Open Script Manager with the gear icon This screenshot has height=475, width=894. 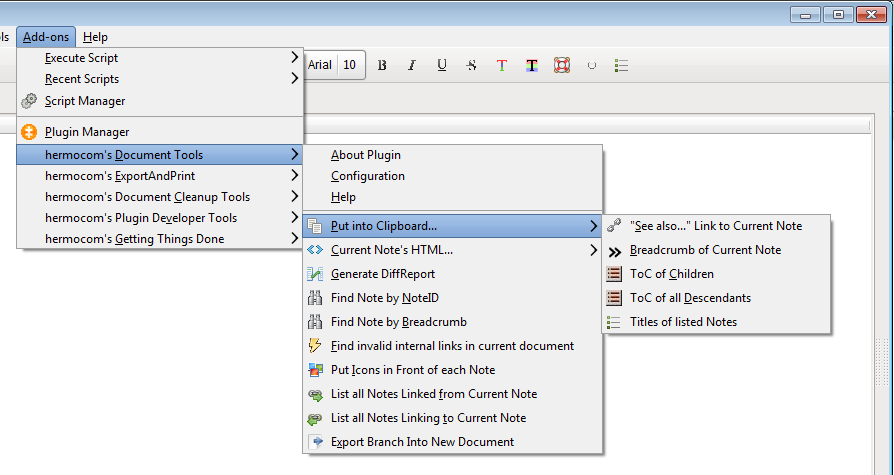coord(29,101)
